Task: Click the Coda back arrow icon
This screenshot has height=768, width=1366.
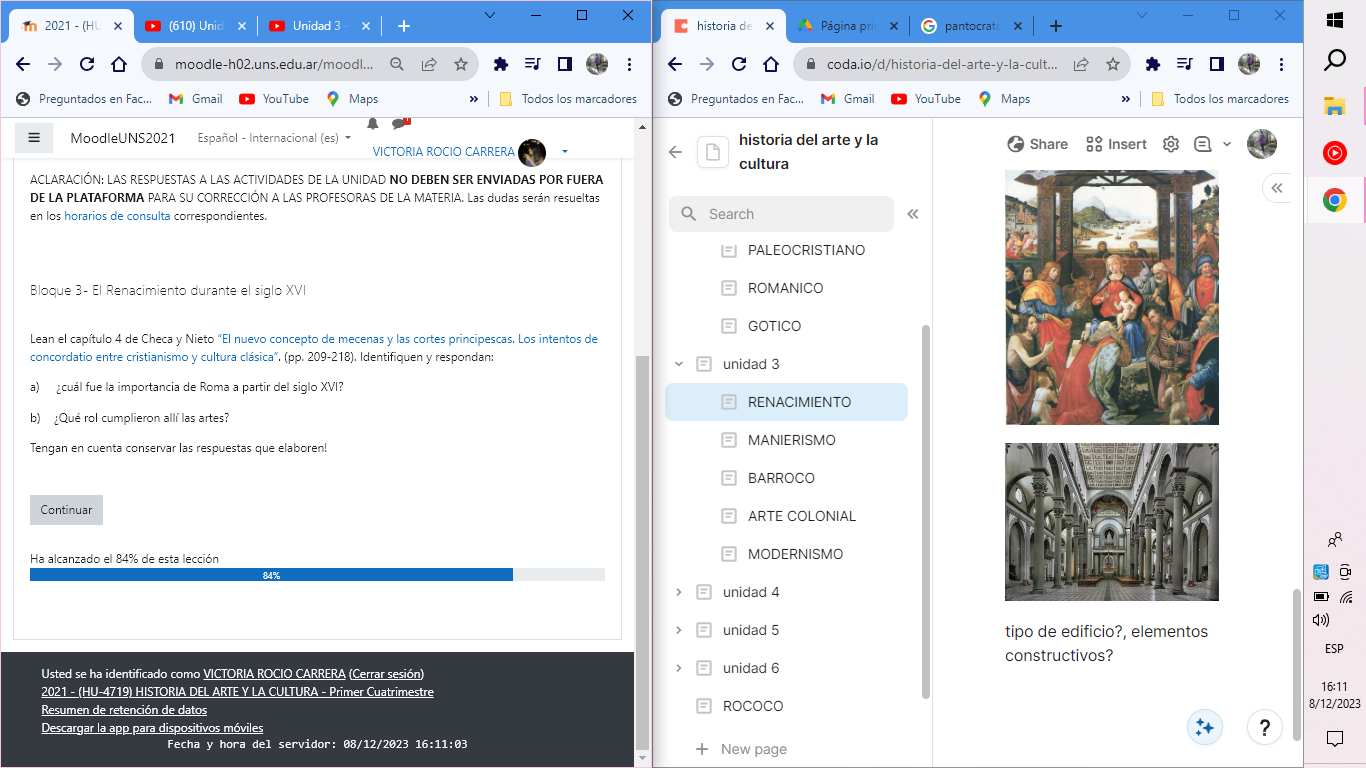Action: [x=675, y=152]
